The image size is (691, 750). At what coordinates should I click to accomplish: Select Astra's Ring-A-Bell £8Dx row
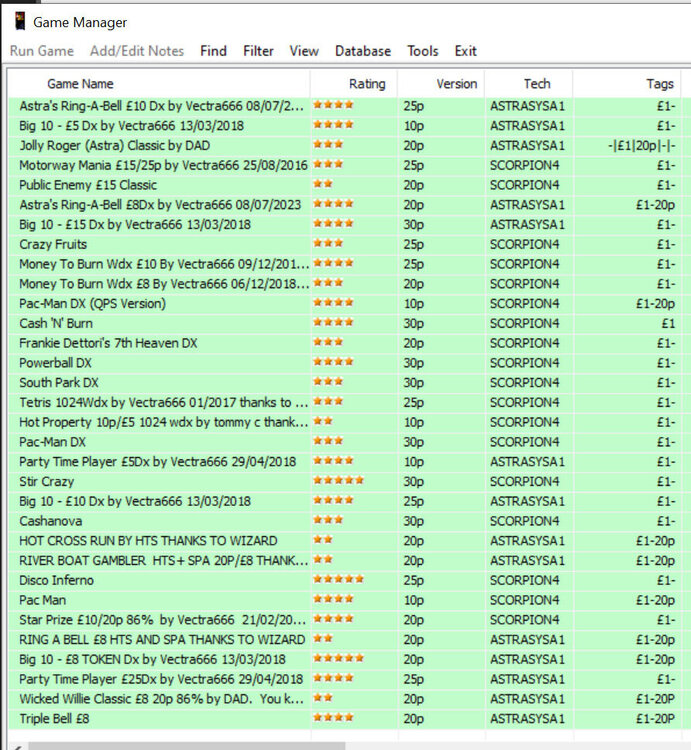[x=349, y=205]
